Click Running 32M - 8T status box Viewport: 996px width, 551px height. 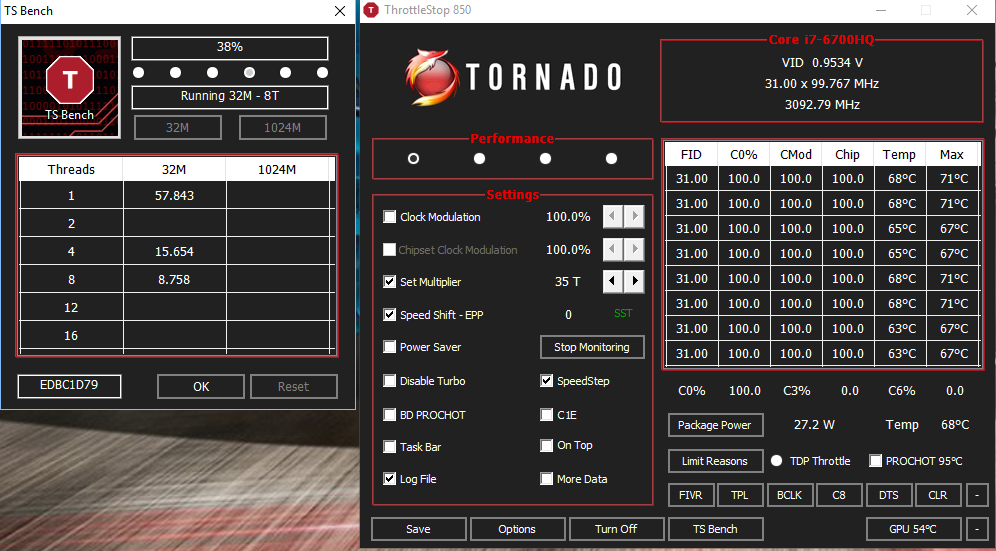click(x=230, y=97)
